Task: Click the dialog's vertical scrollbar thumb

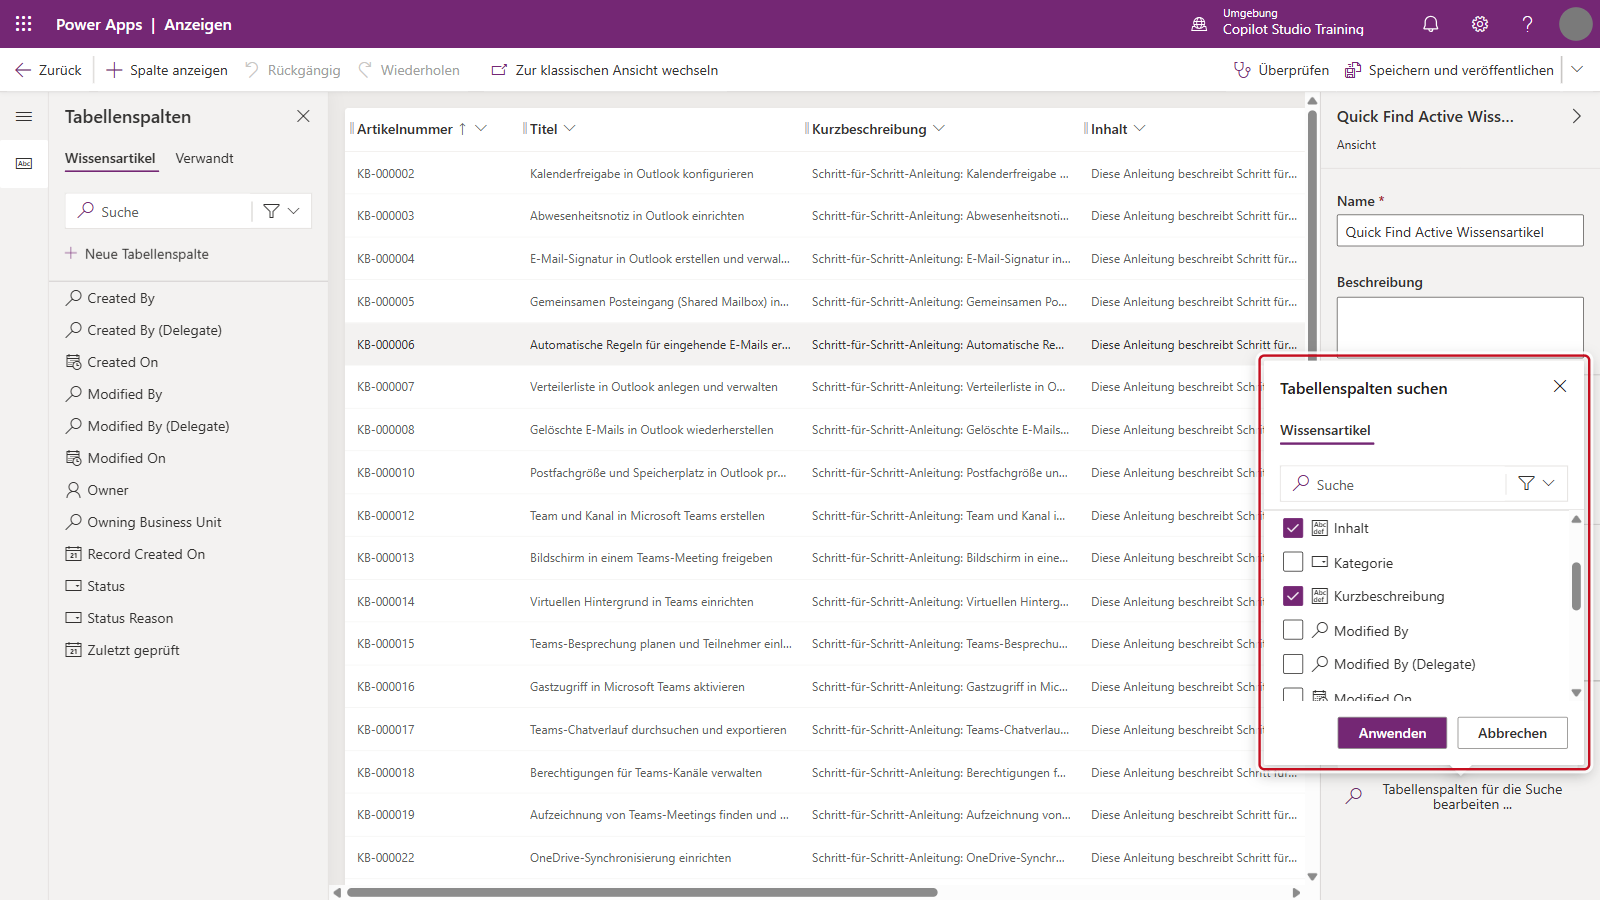Action: [1576, 586]
